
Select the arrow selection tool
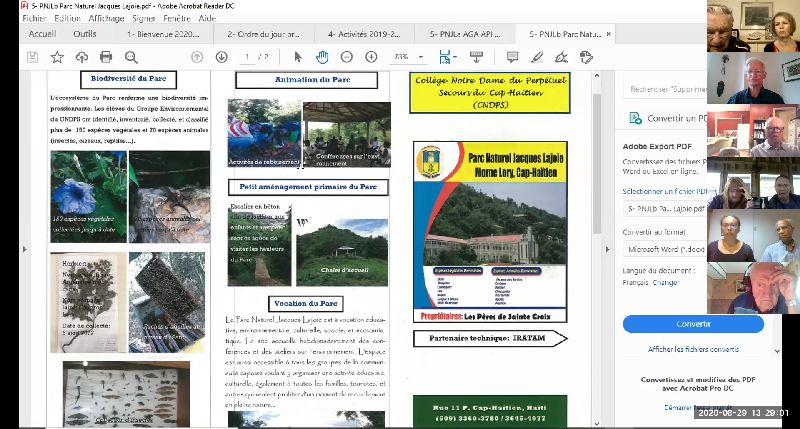pos(298,57)
